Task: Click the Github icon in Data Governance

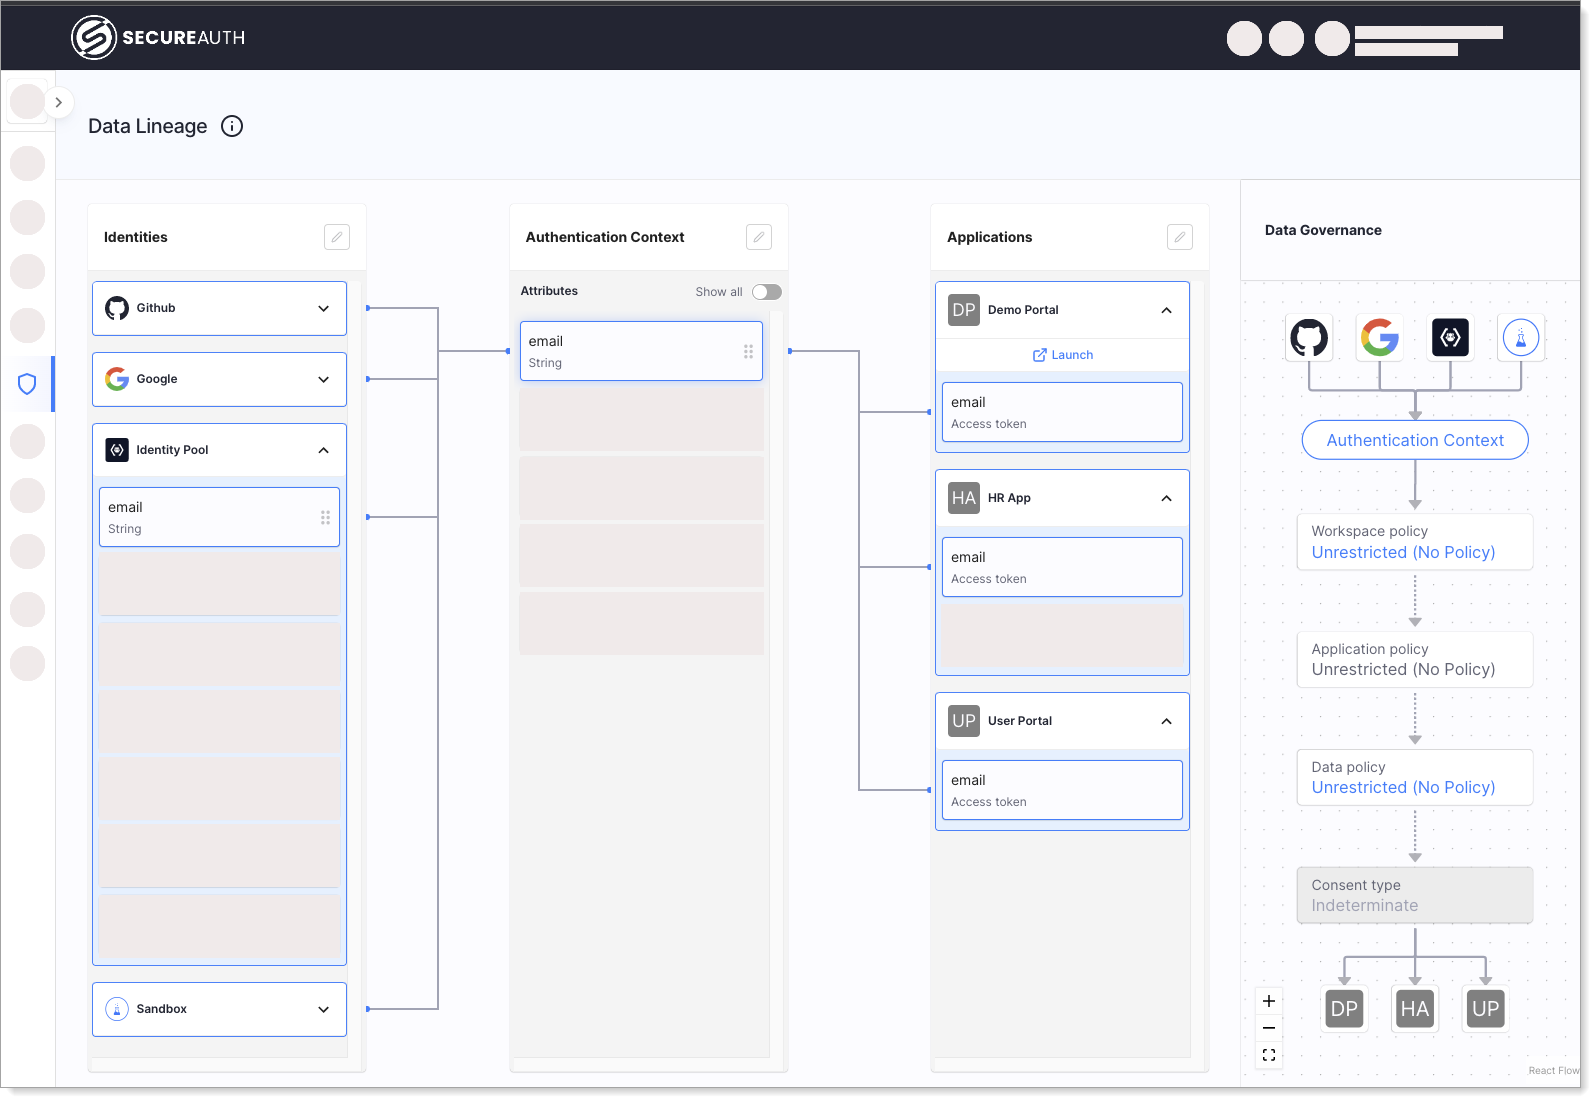Action: pyautogui.click(x=1309, y=338)
